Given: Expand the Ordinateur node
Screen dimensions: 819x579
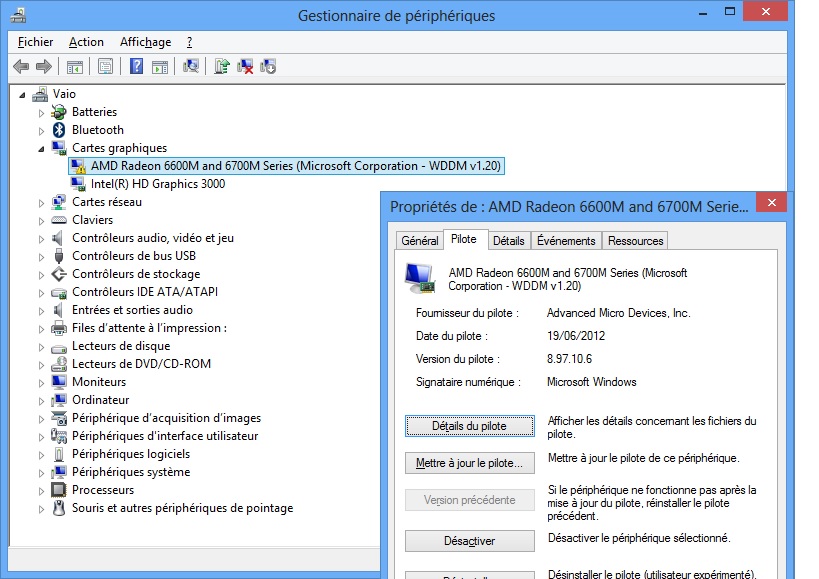Looking at the screenshot, I should click(41, 401).
